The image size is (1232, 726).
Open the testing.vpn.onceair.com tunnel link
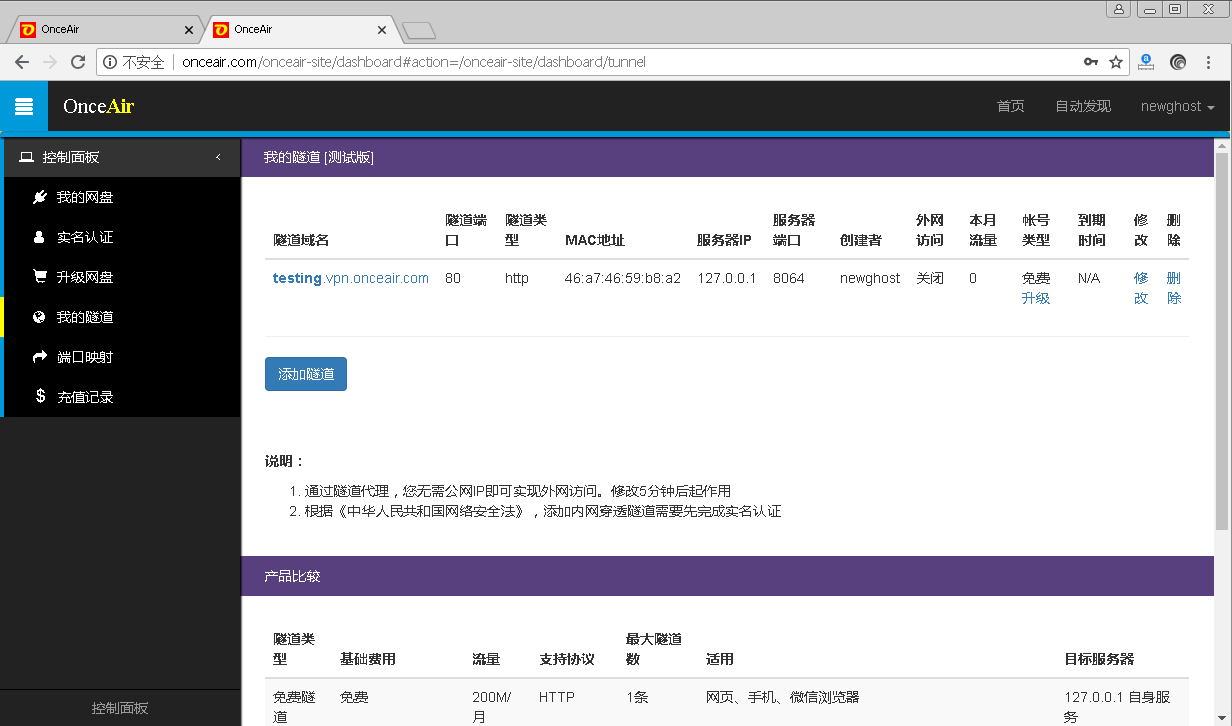[351, 278]
